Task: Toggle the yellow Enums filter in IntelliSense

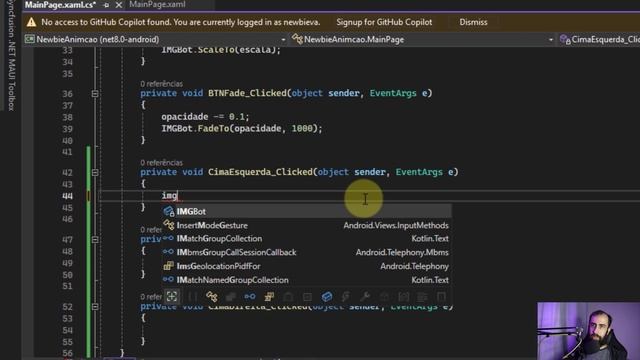Action: coord(269,297)
